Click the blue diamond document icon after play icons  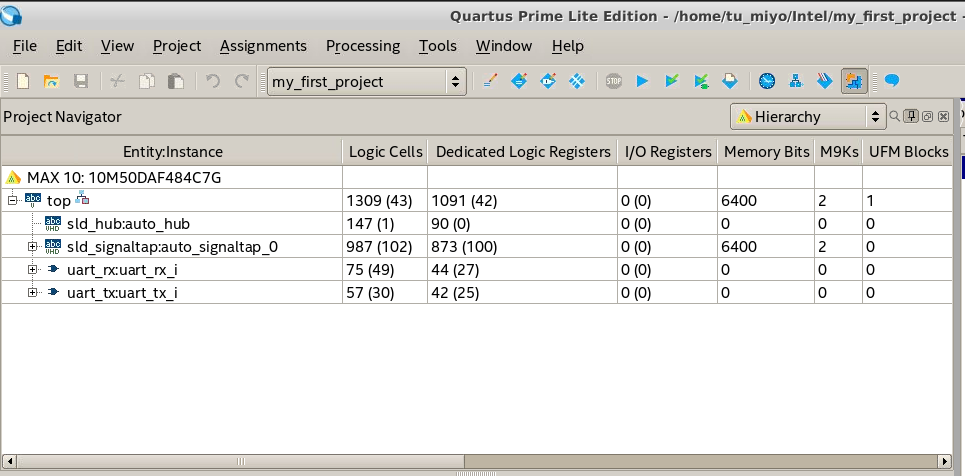click(x=729, y=81)
